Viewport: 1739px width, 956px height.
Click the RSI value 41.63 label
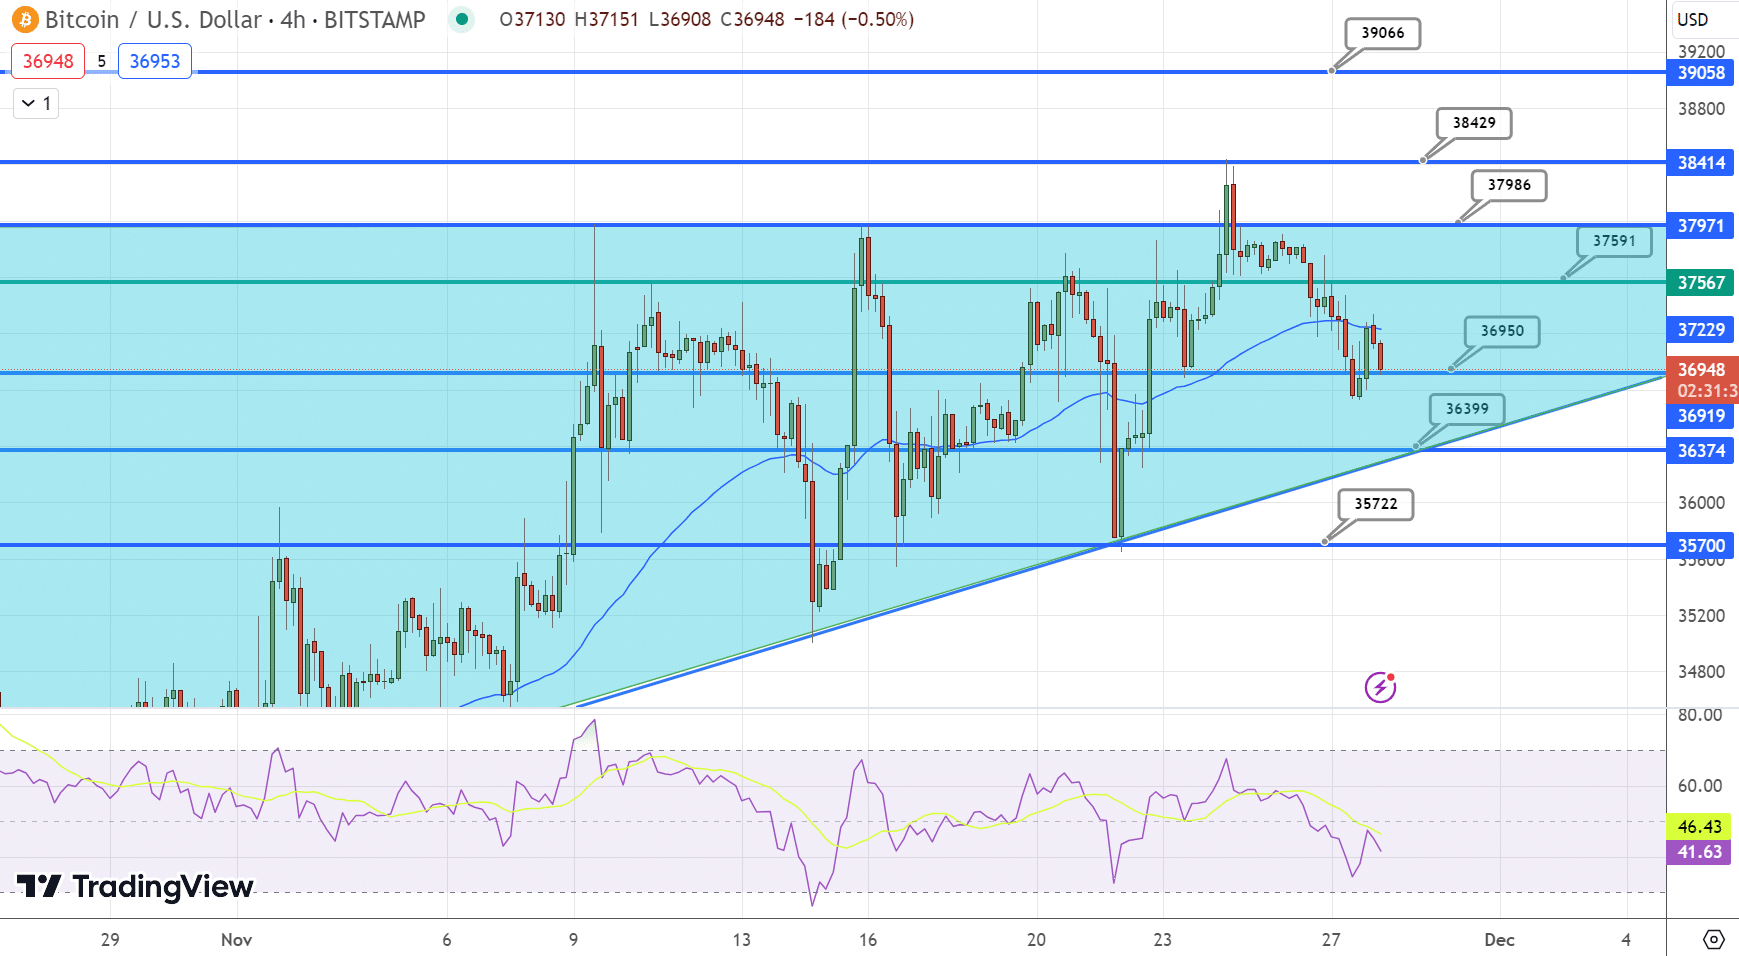coord(1700,852)
